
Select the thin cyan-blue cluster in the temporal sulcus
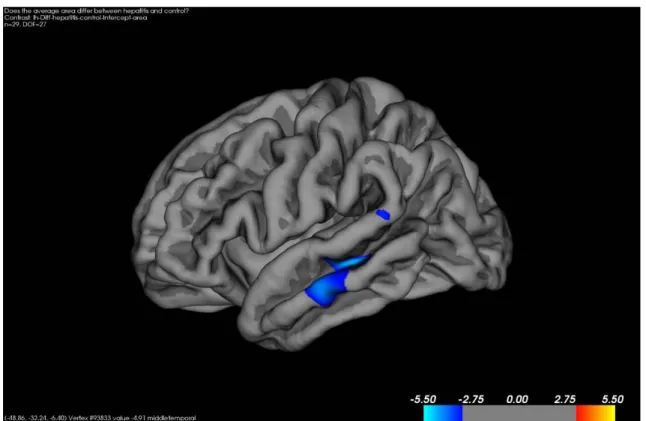pyautogui.click(x=347, y=262)
